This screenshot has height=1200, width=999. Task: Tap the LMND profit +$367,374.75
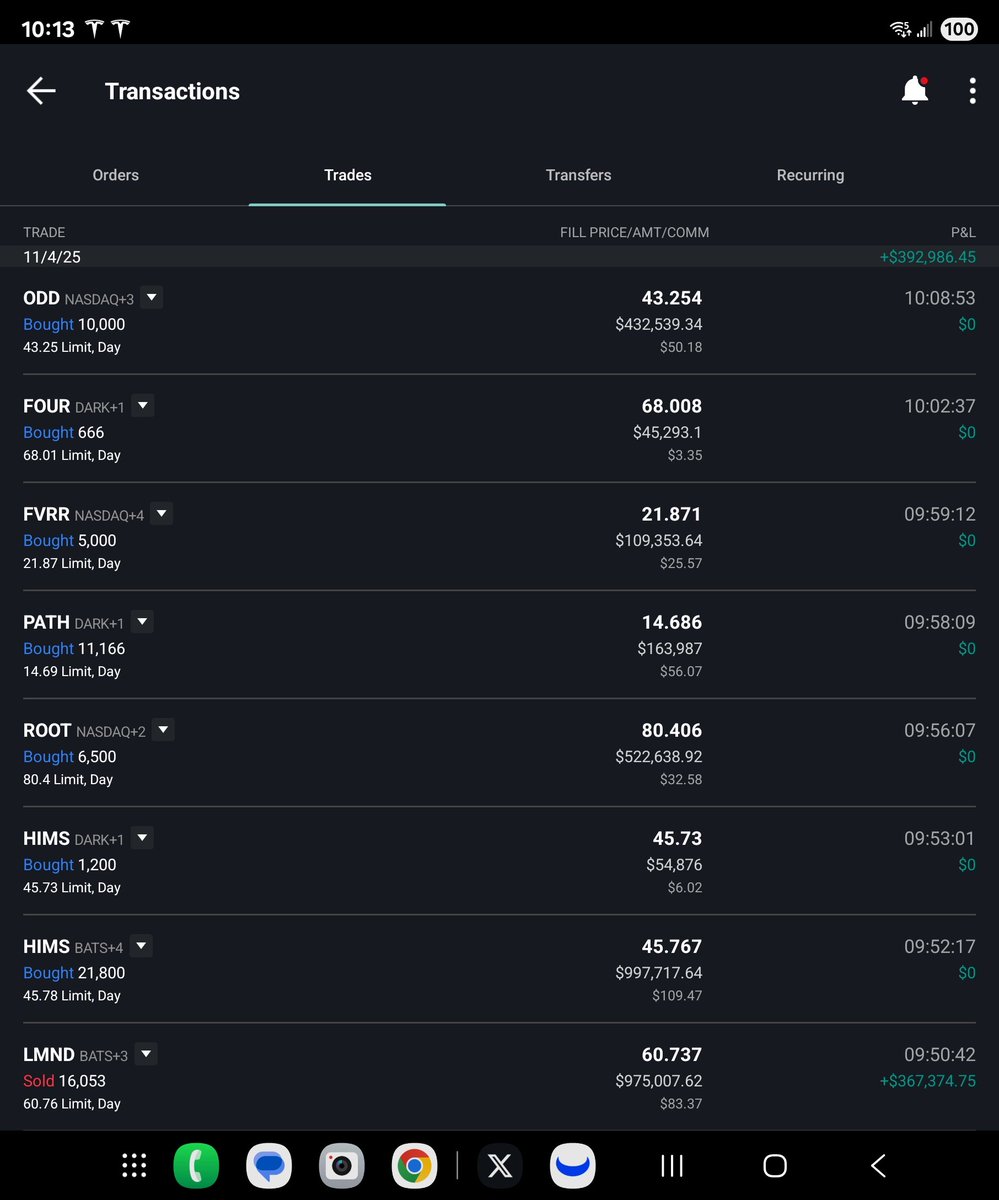(928, 1081)
